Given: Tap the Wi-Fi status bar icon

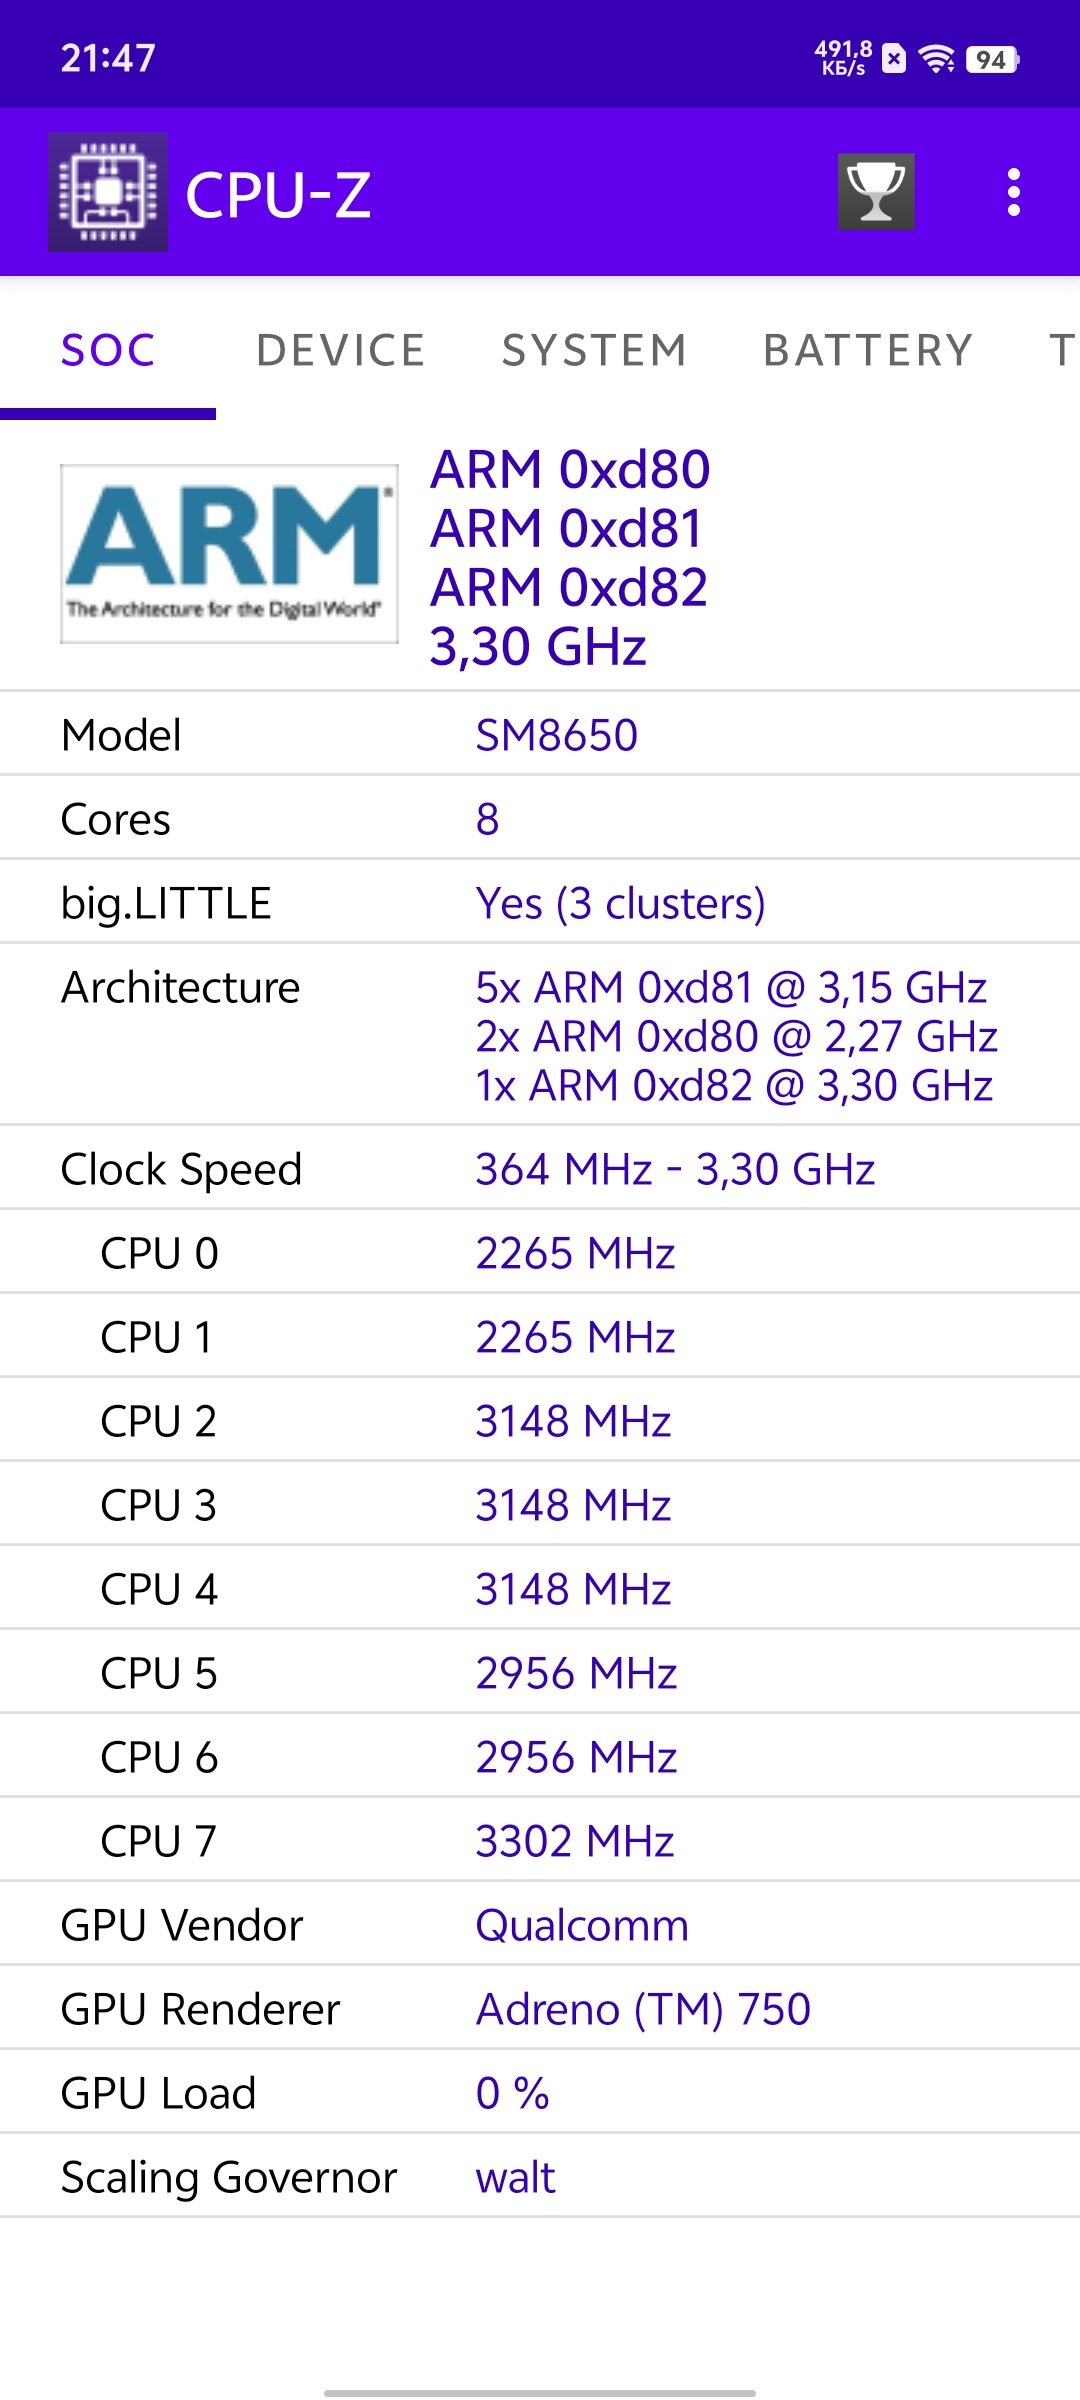Looking at the screenshot, I should coord(936,59).
